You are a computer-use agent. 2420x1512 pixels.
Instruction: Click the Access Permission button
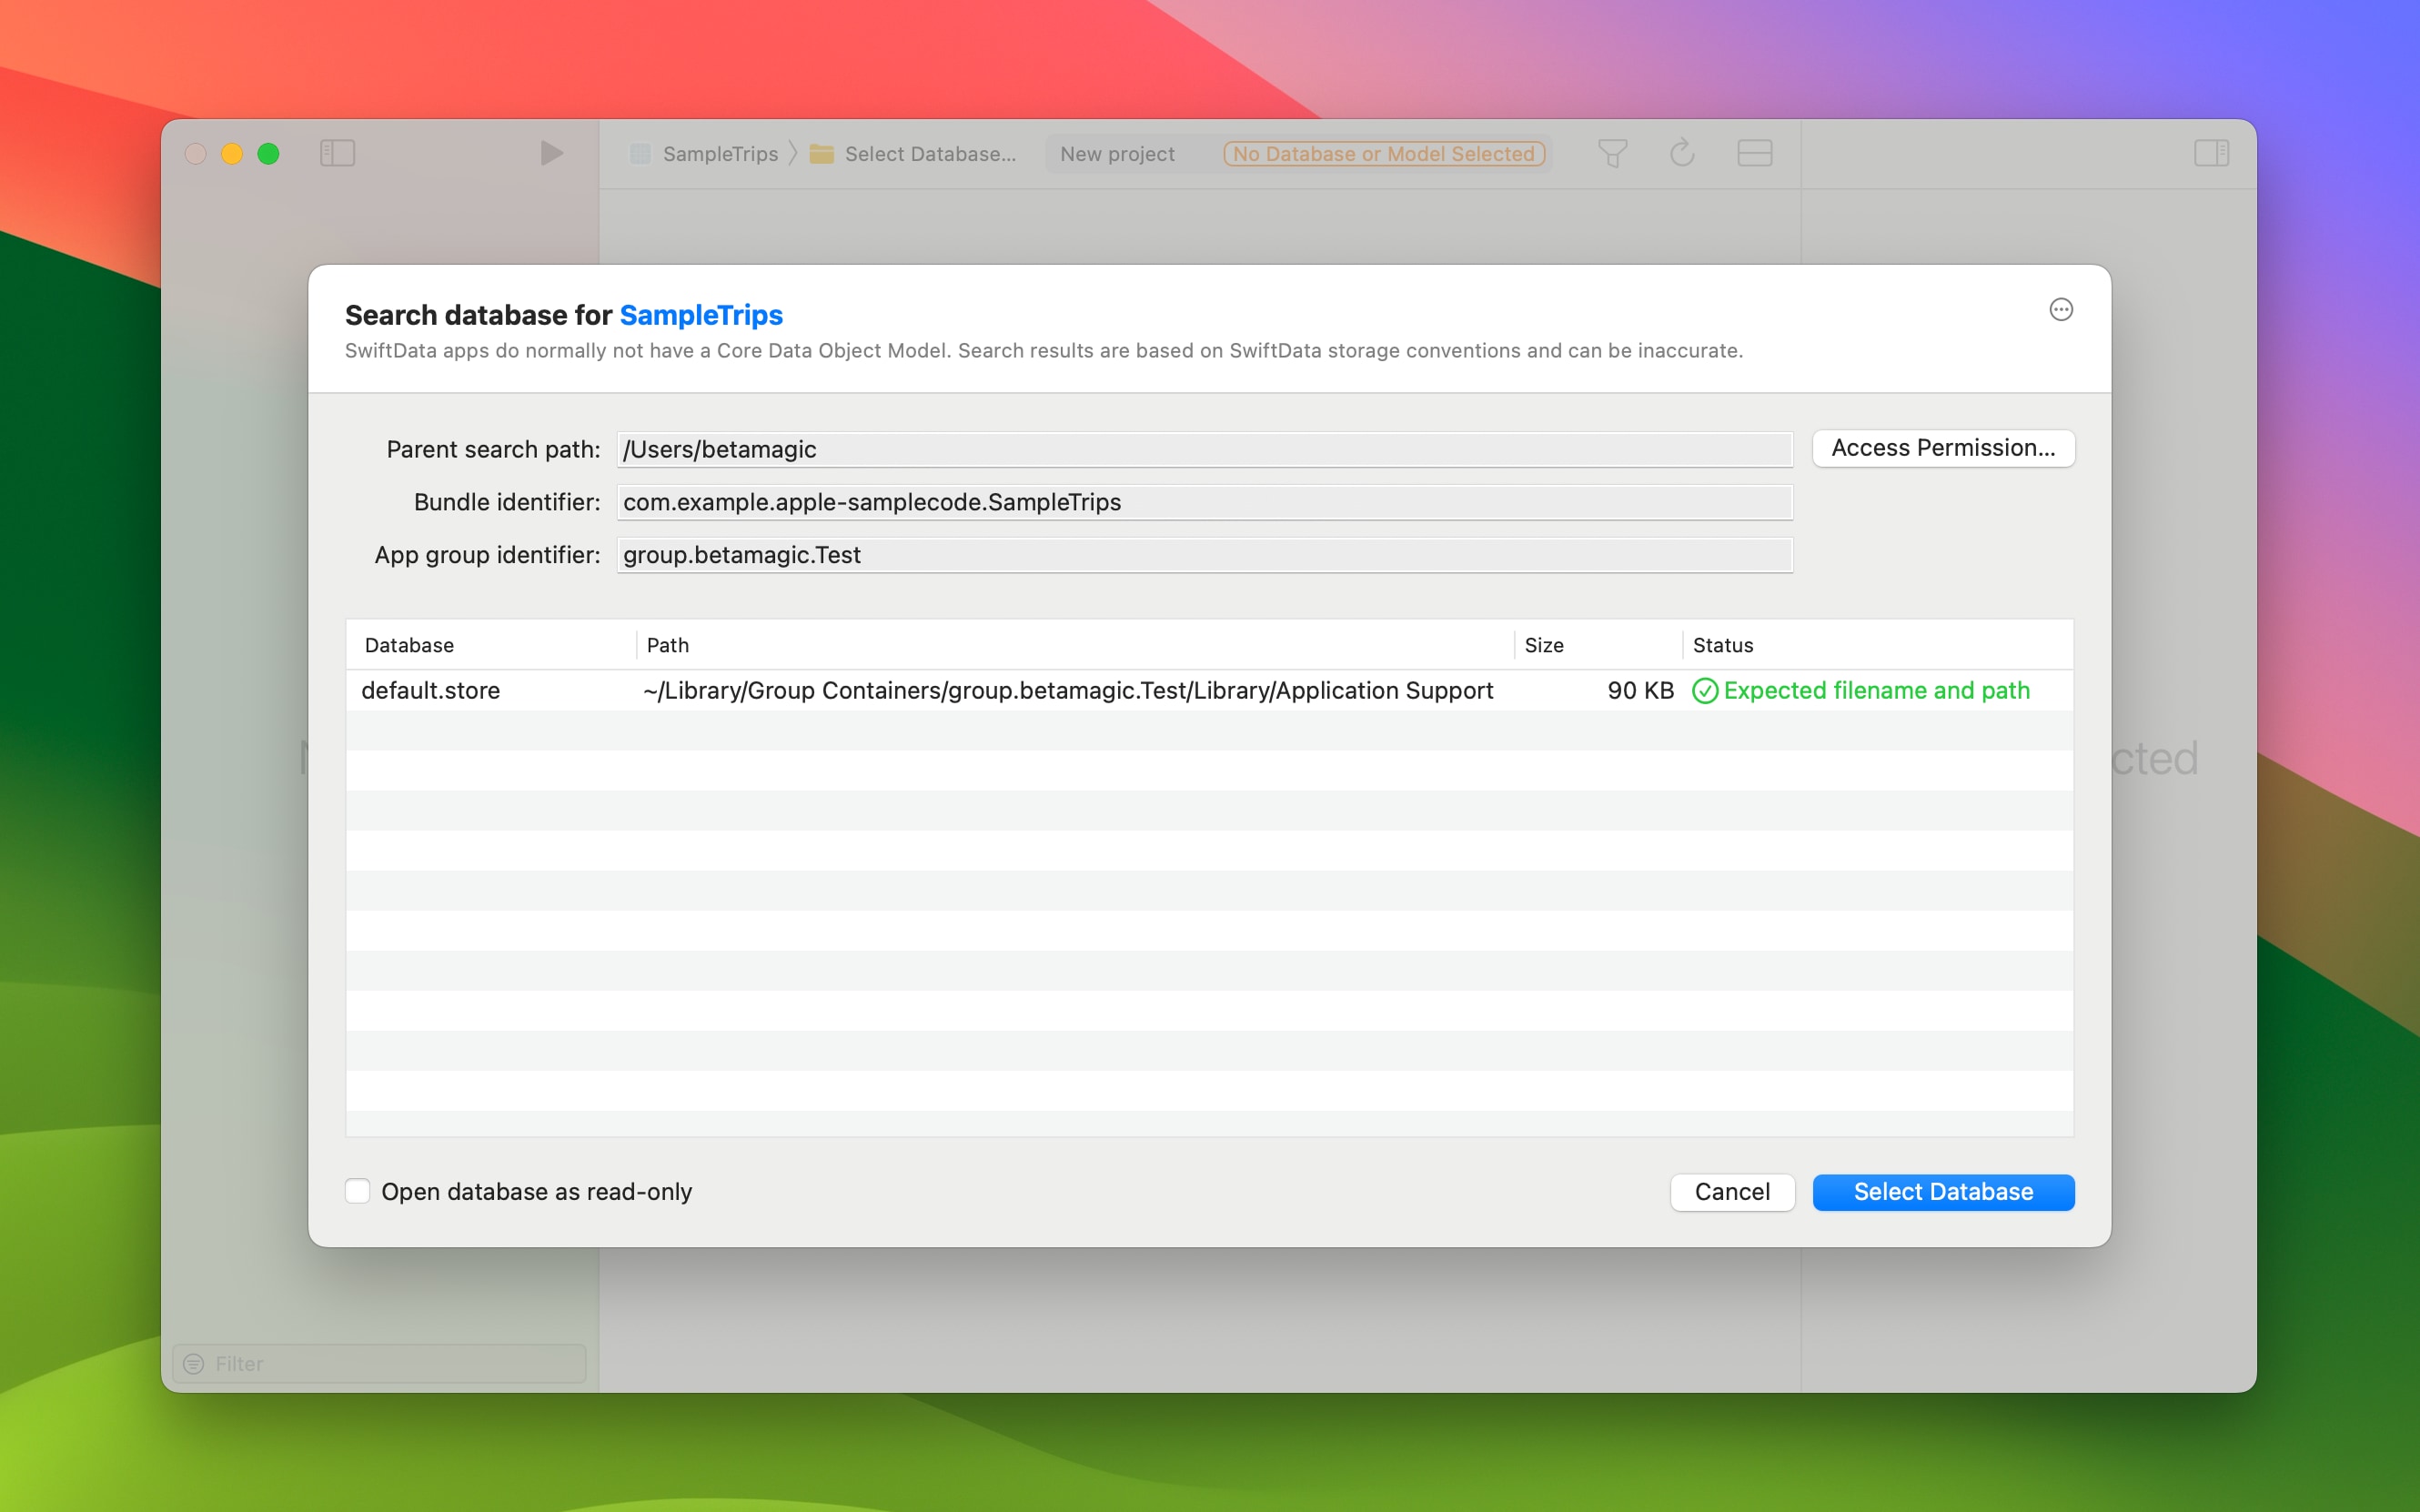tap(1943, 448)
